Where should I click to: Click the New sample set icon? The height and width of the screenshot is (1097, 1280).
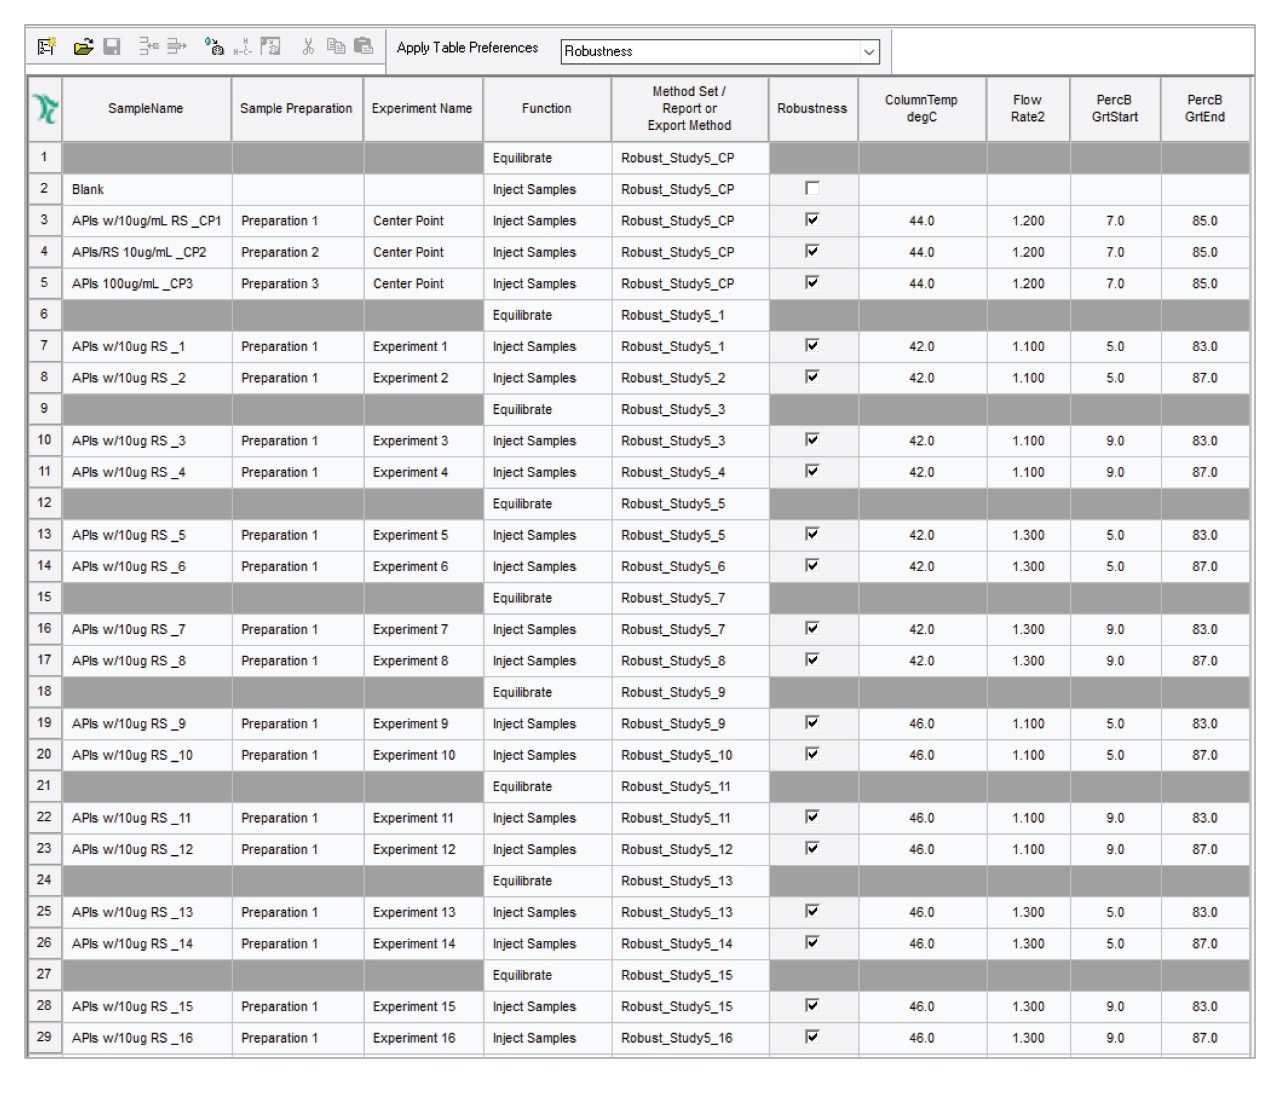[46, 47]
